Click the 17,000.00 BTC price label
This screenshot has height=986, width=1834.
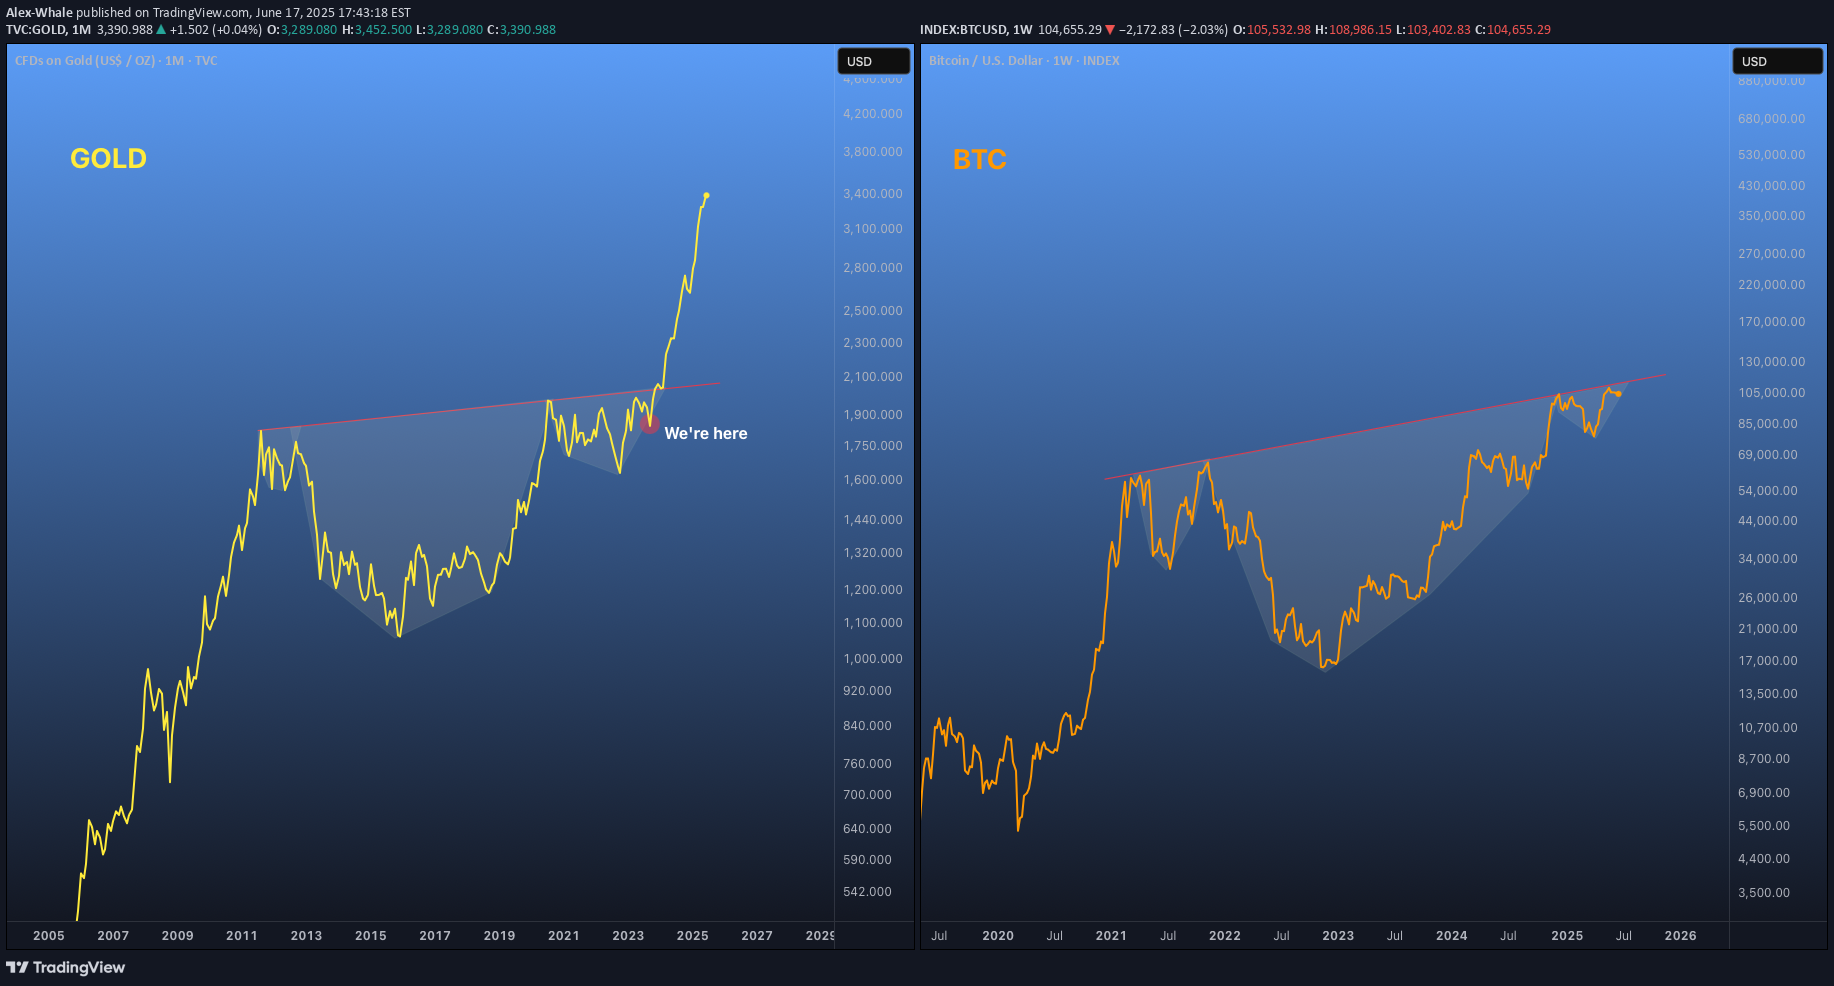(1768, 661)
